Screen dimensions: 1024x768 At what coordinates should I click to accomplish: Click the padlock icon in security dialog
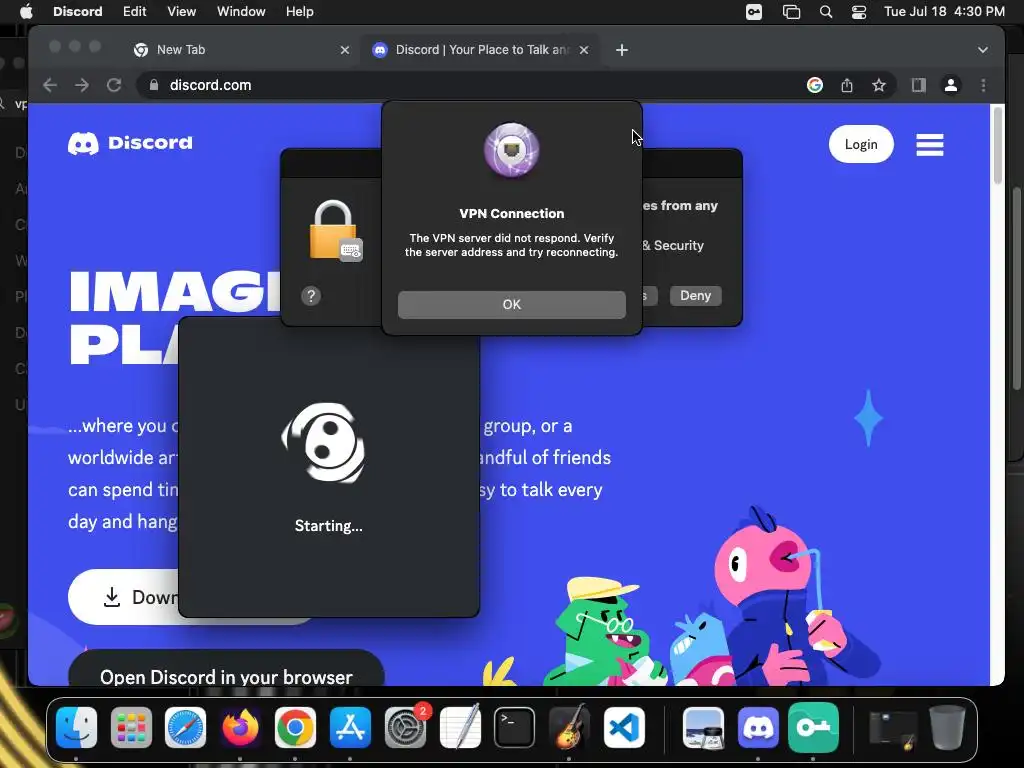(x=334, y=231)
